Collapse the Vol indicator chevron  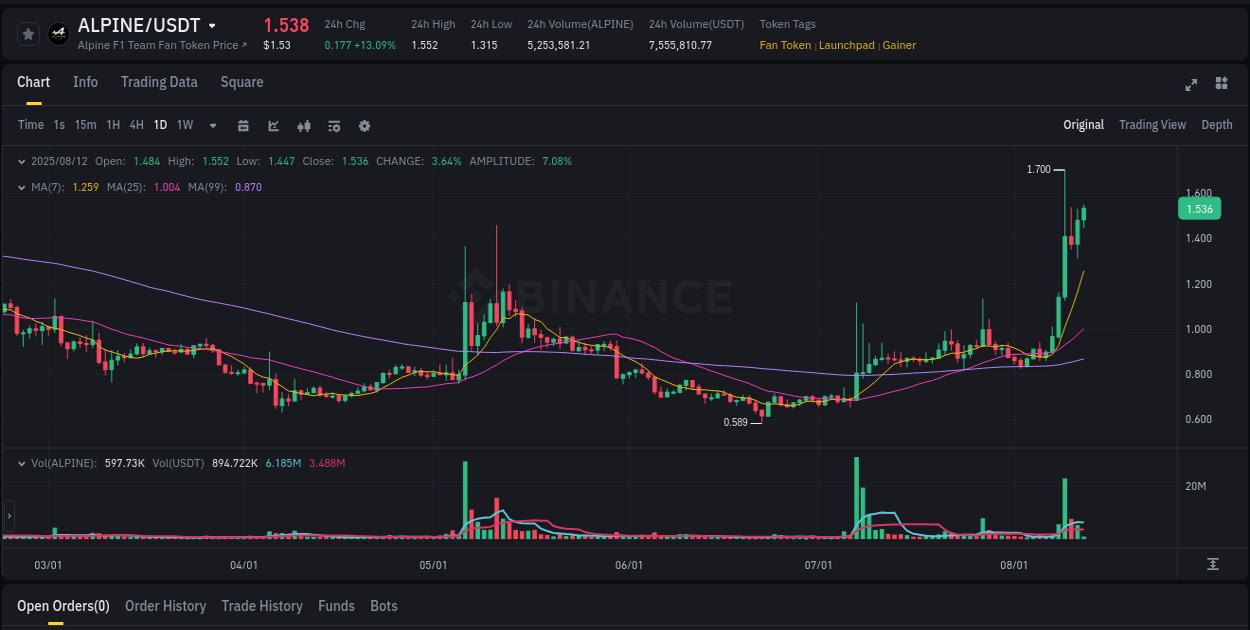pos(22,463)
